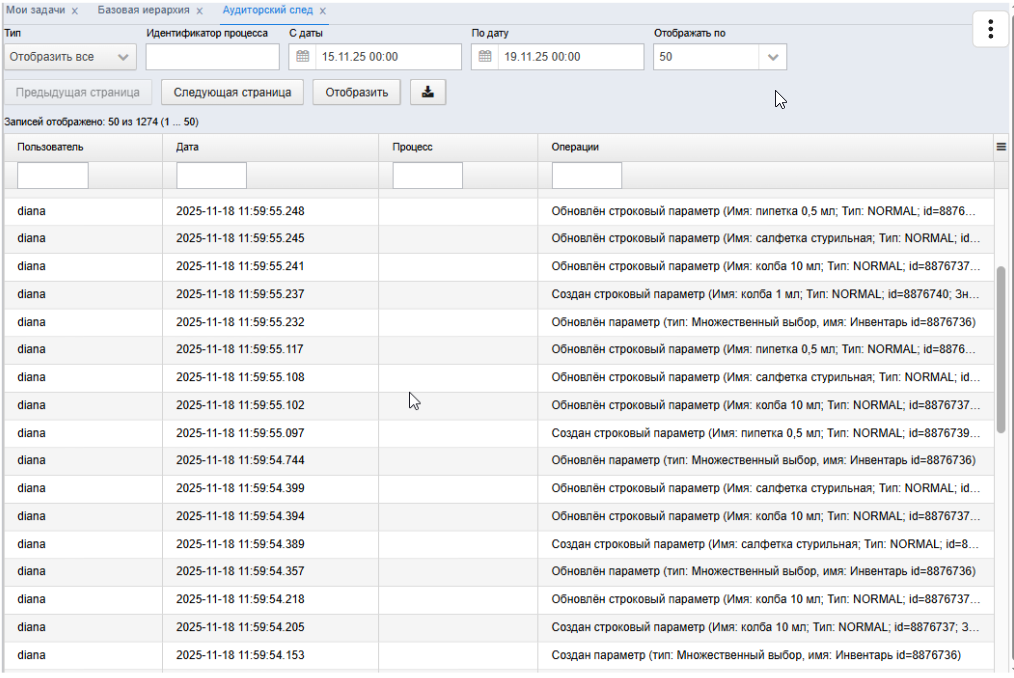Image resolution: width=1014 pixels, height=678 pixels.
Task: Switch to the Базовая иерархия tab
Action: 144,10
